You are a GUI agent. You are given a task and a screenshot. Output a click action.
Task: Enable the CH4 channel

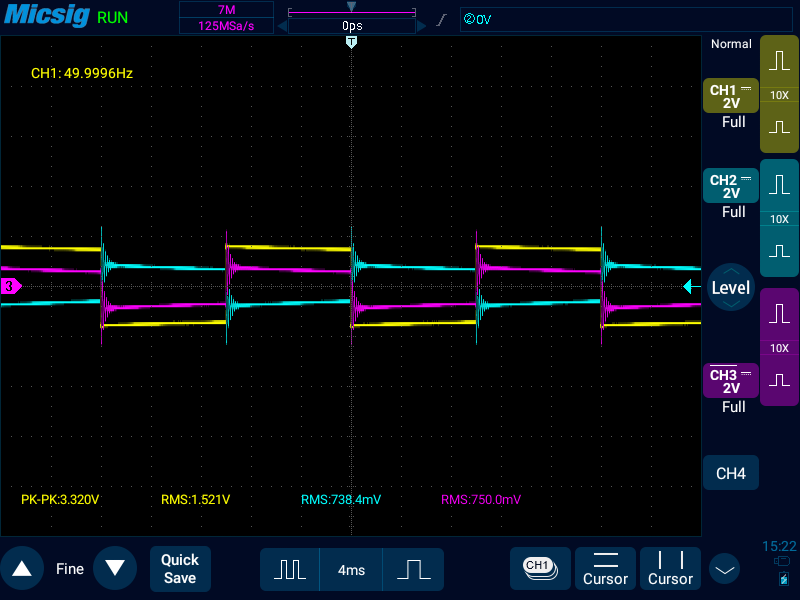731,474
